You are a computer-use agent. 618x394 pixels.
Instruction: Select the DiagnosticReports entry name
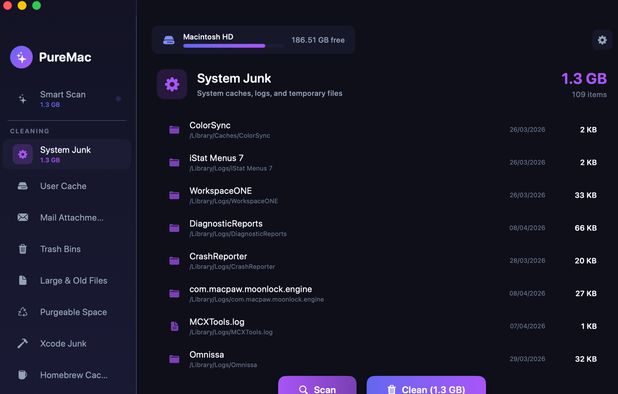226,223
